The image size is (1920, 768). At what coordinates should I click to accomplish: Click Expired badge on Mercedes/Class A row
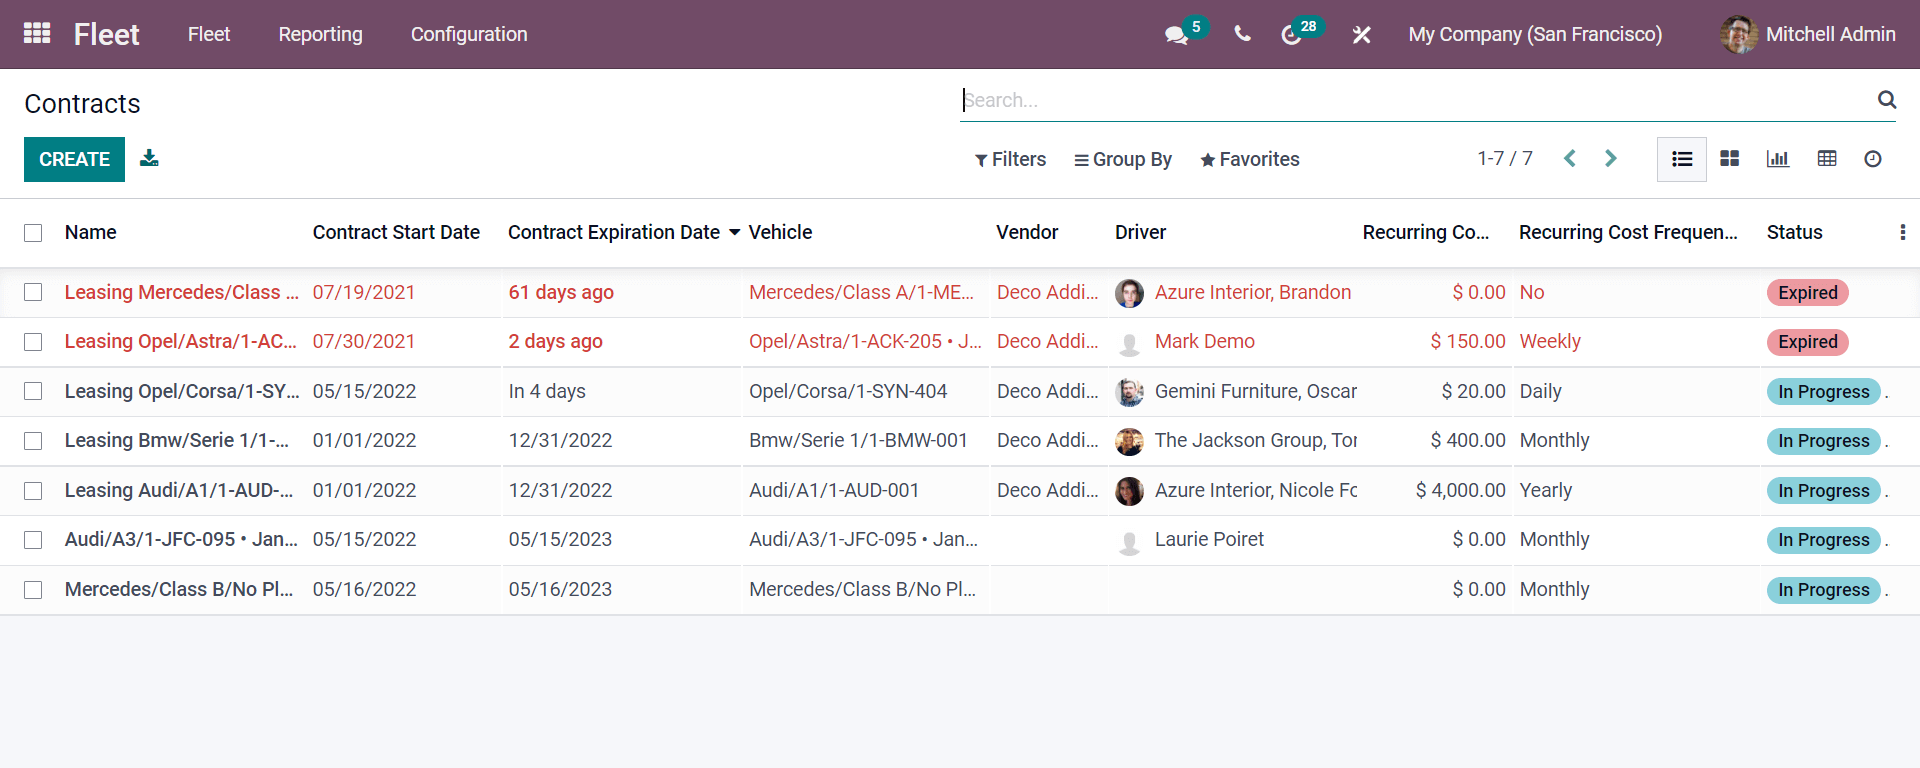pyautogui.click(x=1808, y=293)
